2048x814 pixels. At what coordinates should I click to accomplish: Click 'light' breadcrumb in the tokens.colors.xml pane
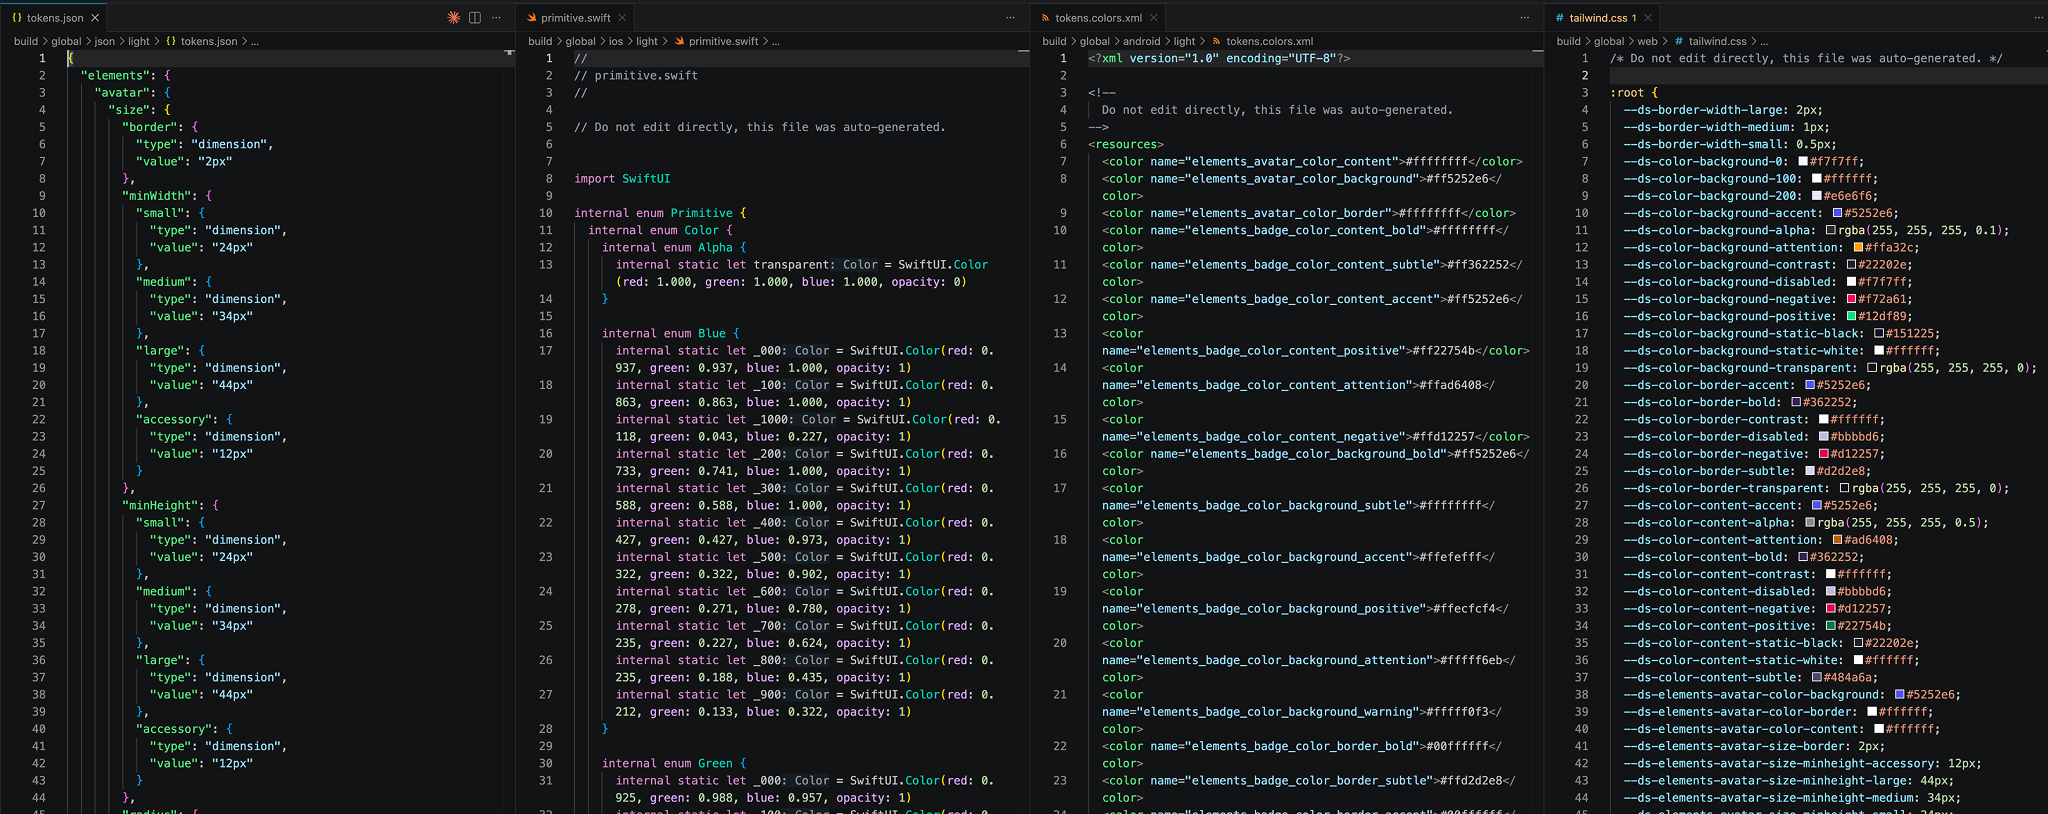click(1185, 41)
